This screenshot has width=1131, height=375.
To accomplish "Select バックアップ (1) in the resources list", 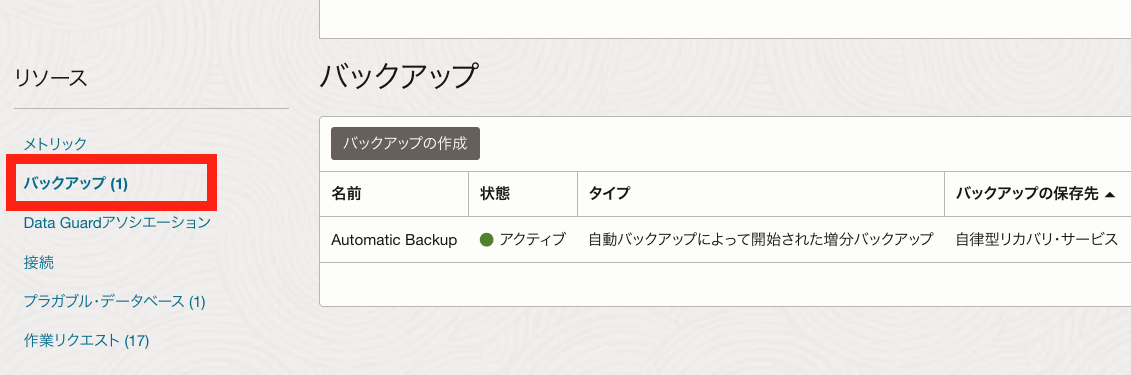I will click(76, 183).
